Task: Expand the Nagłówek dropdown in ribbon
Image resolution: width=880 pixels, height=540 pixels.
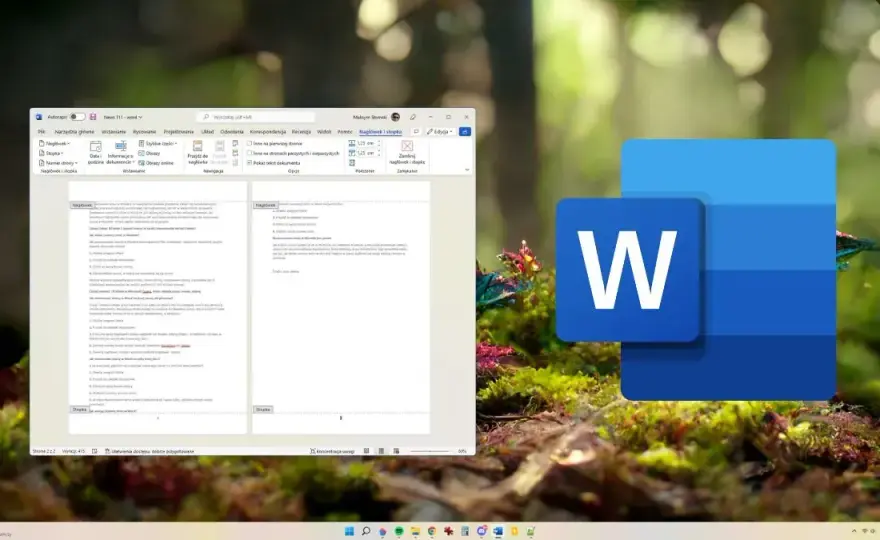Action: click(54, 144)
